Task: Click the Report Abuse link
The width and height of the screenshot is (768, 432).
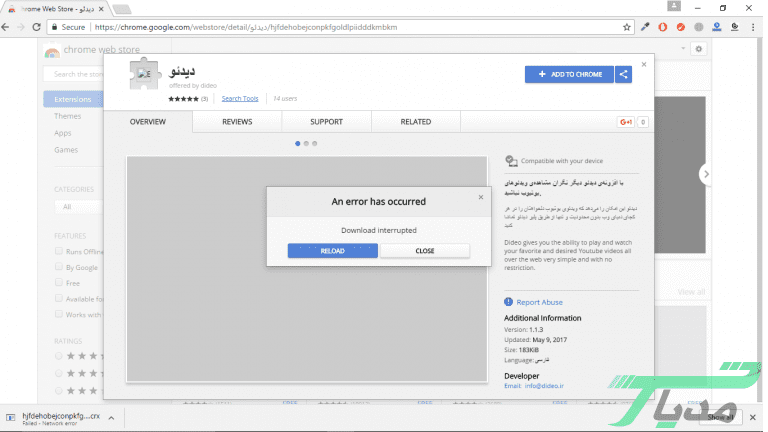Action: (x=539, y=302)
